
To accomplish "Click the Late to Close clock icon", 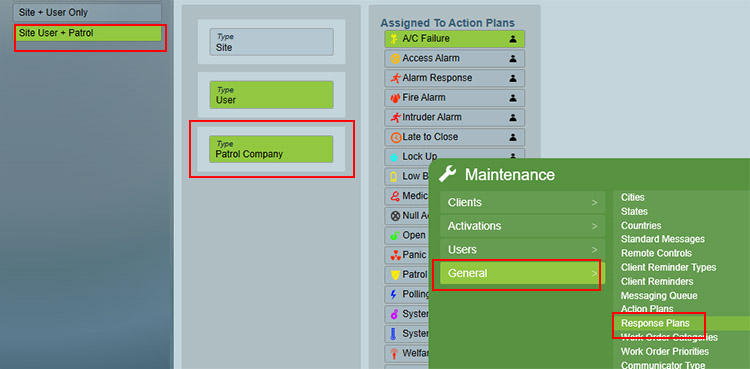I will click(x=395, y=137).
